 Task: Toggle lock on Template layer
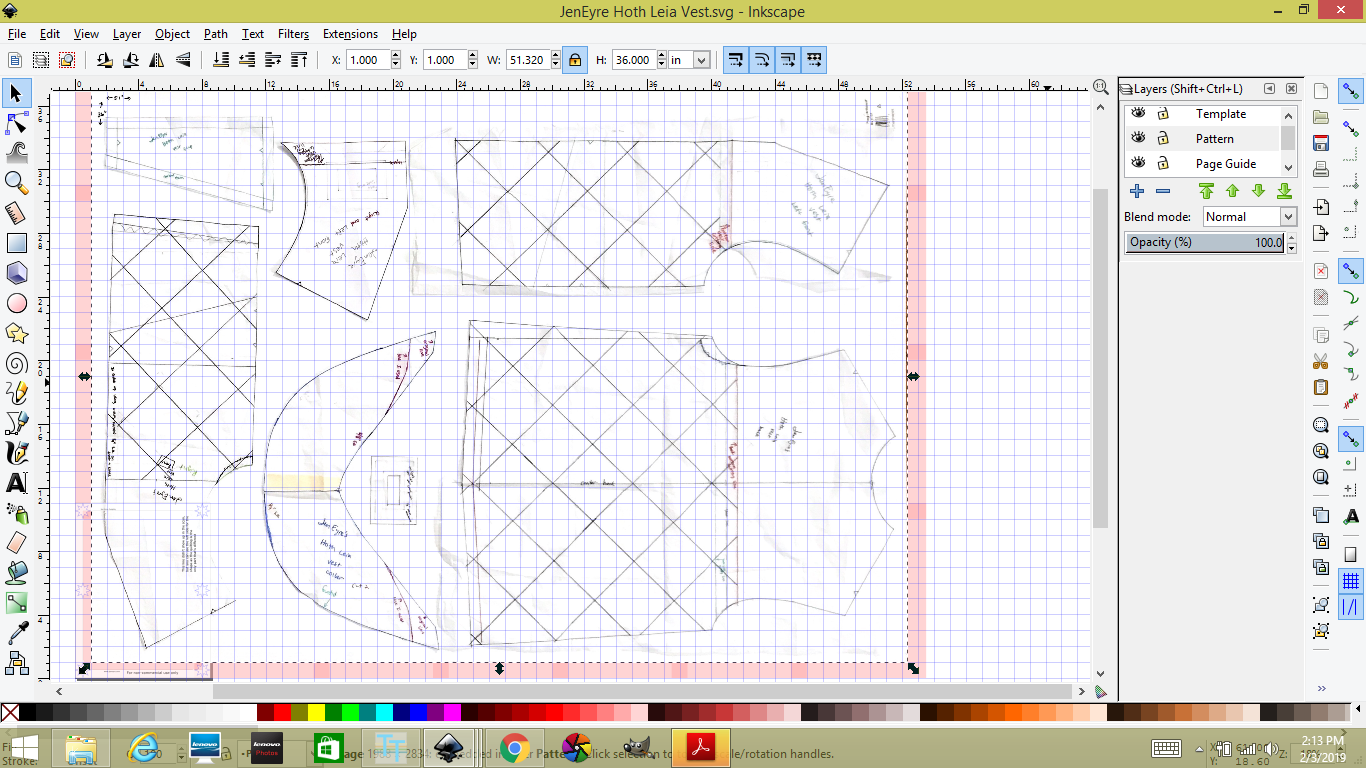(1163, 113)
